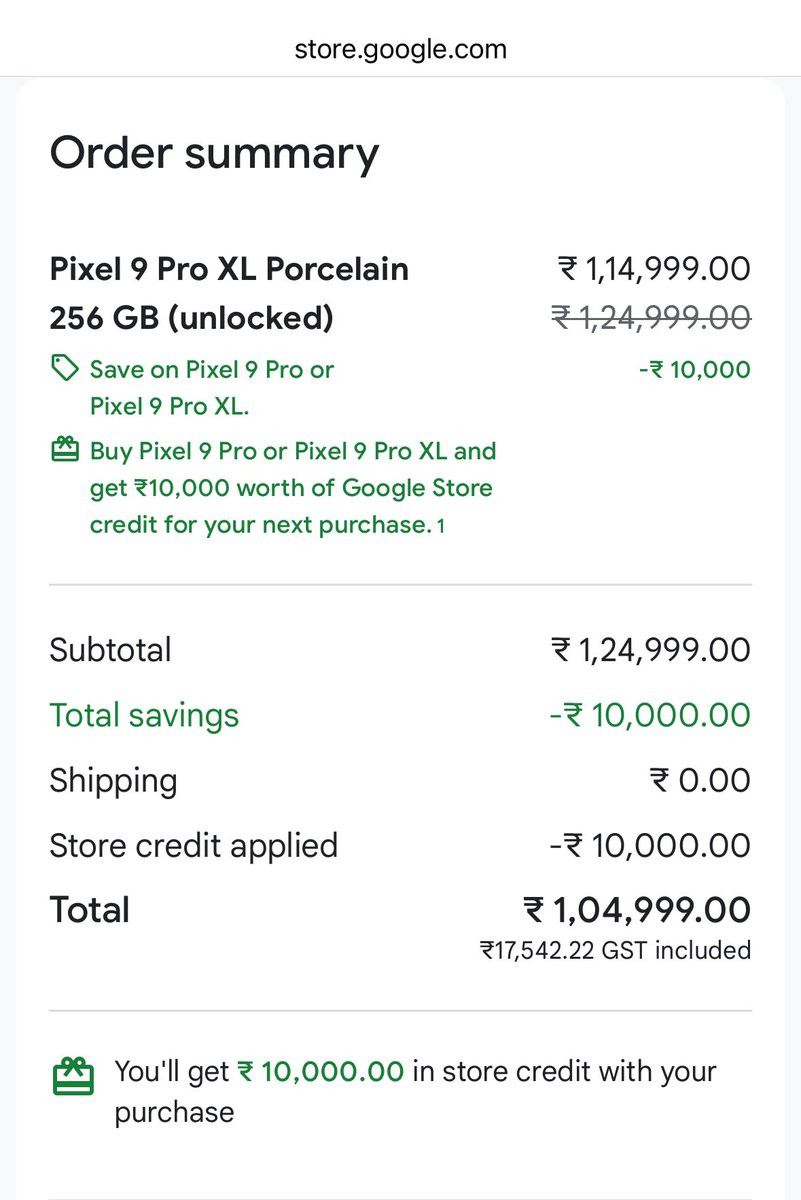This screenshot has width=801, height=1200.
Task: Click the "256 GB (unlocked)" storage text
Action: tap(191, 318)
